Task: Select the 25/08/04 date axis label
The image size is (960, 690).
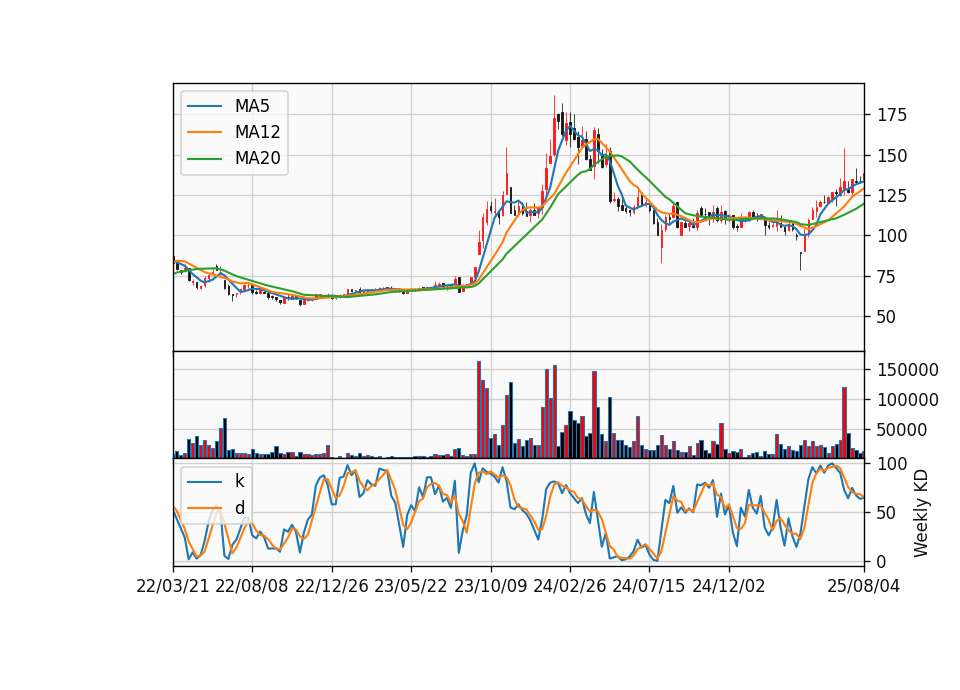Action: click(864, 587)
